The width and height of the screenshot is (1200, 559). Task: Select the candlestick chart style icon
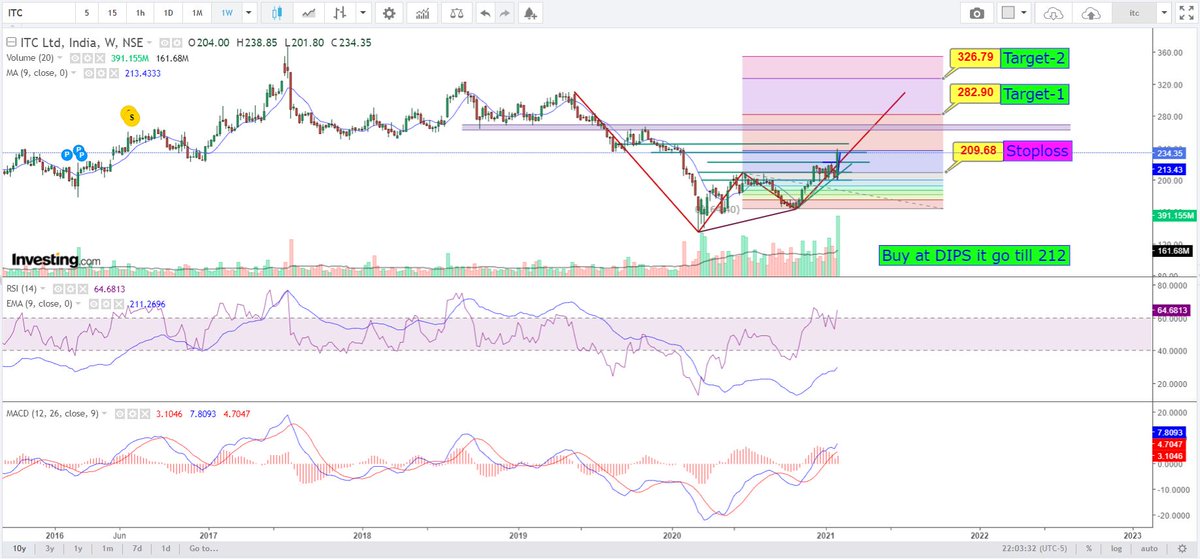click(278, 12)
